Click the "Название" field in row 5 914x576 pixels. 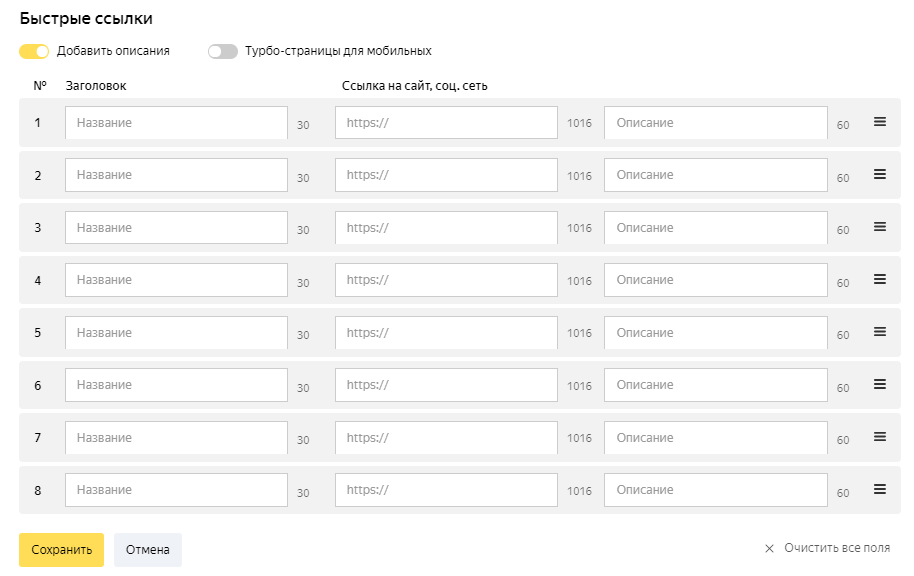coord(176,333)
